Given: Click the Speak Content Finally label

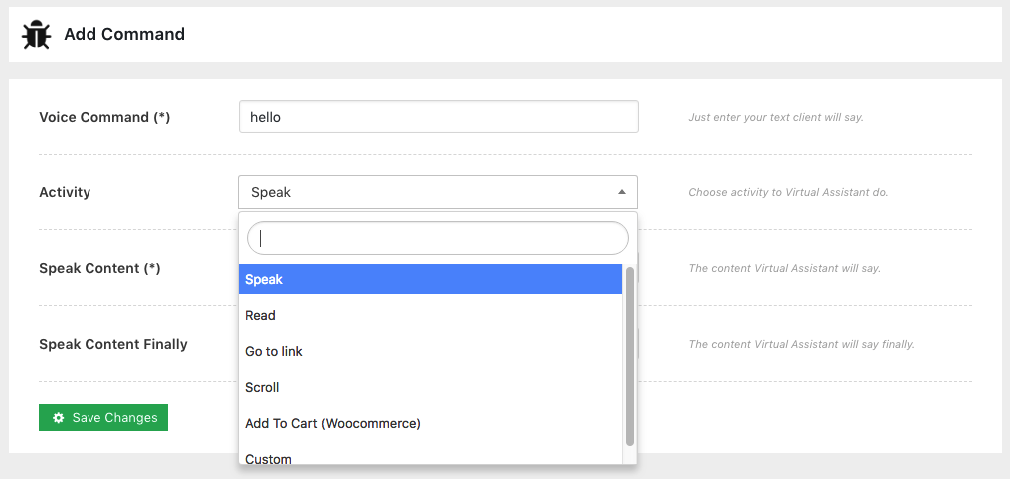Looking at the screenshot, I should click(113, 345).
